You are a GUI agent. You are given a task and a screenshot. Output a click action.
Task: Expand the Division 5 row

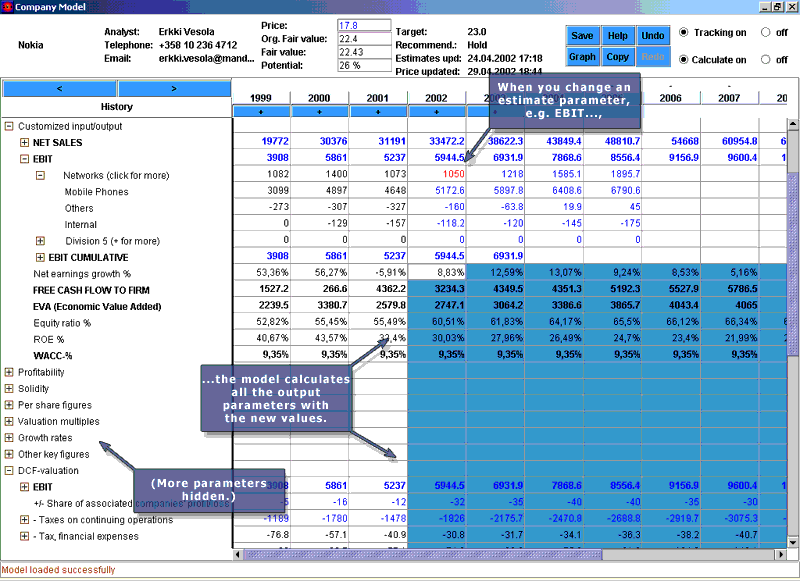click(x=40, y=241)
